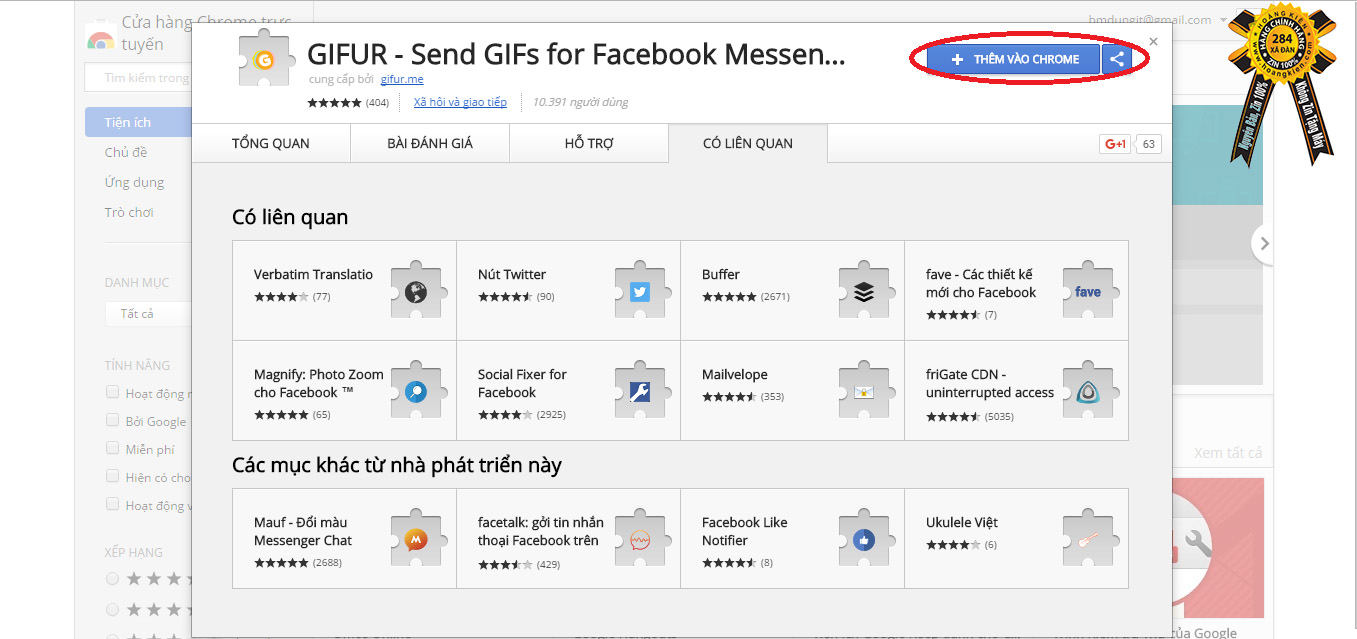
Task: Click the Verbatim Translatio globe icon
Action: pyautogui.click(x=416, y=292)
